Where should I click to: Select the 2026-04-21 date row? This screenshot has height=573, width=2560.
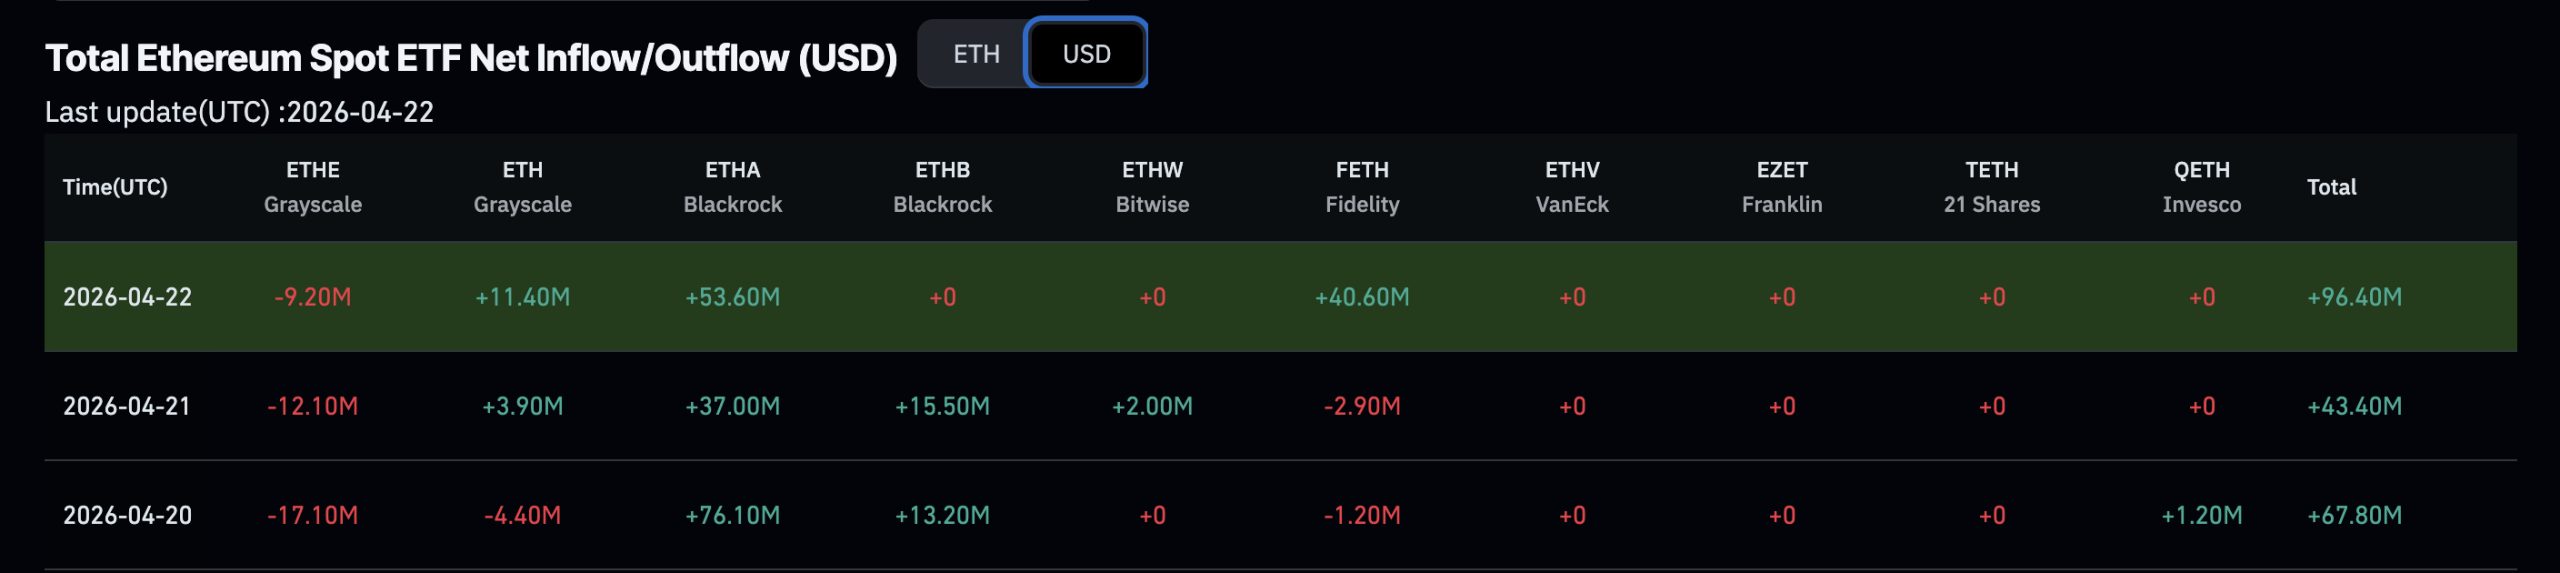click(x=127, y=406)
